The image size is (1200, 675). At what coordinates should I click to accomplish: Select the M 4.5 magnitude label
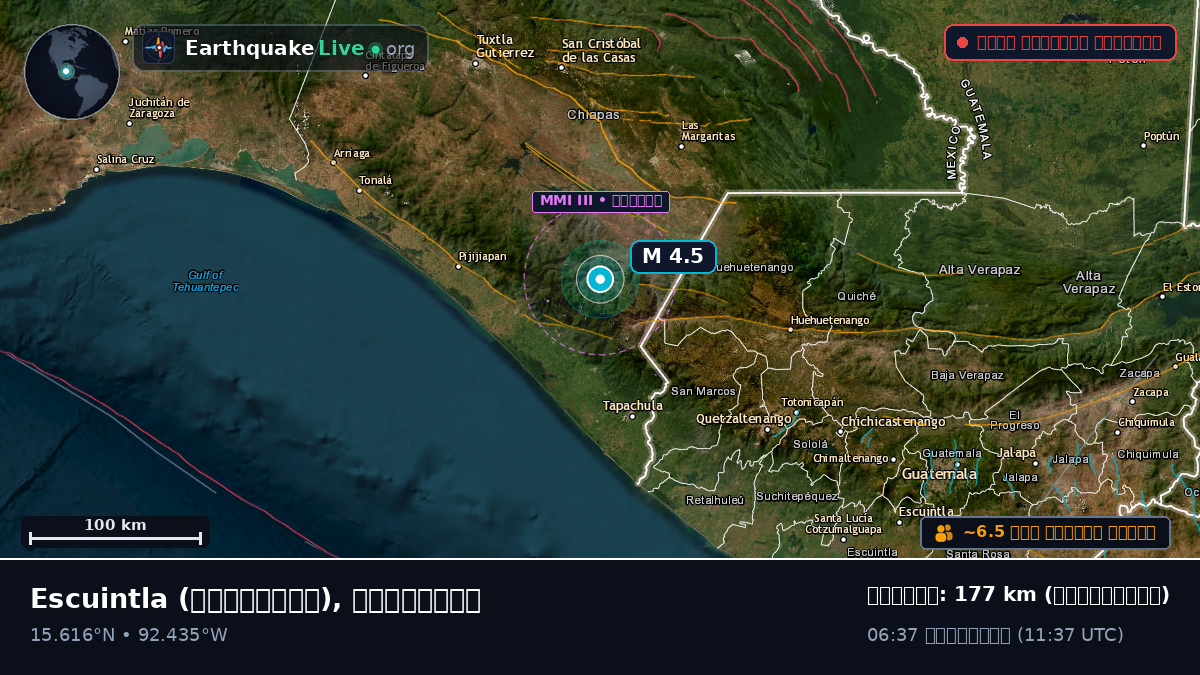coord(673,256)
